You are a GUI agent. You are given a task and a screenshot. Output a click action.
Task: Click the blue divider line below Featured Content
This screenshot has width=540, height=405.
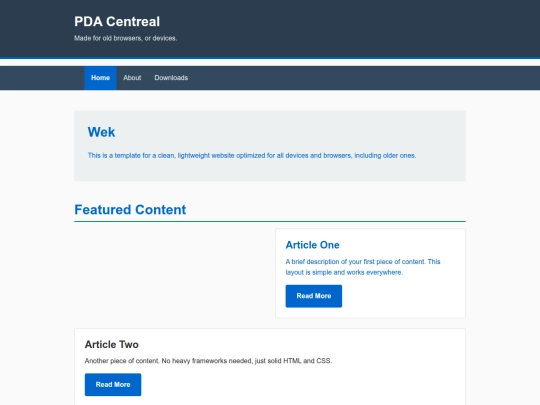(270, 221)
